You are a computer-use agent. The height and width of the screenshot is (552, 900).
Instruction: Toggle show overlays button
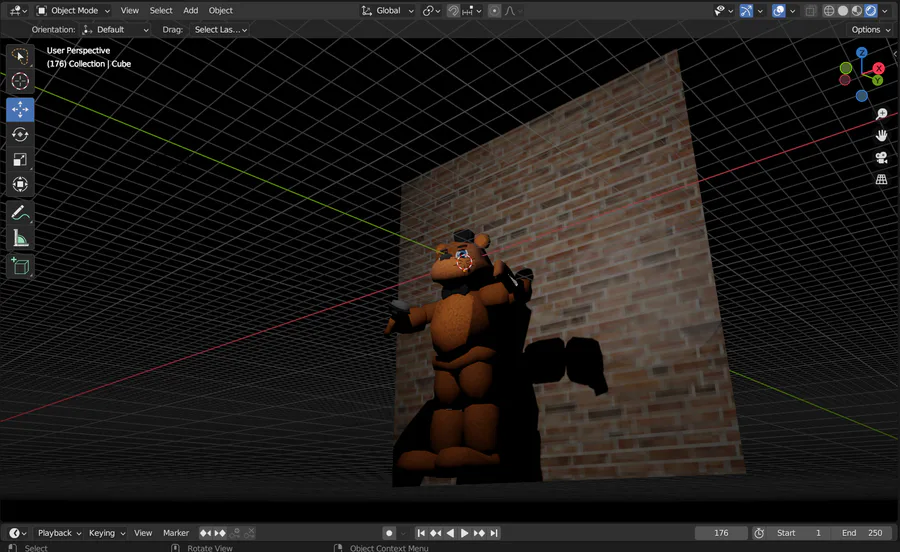(x=778, y=10)
